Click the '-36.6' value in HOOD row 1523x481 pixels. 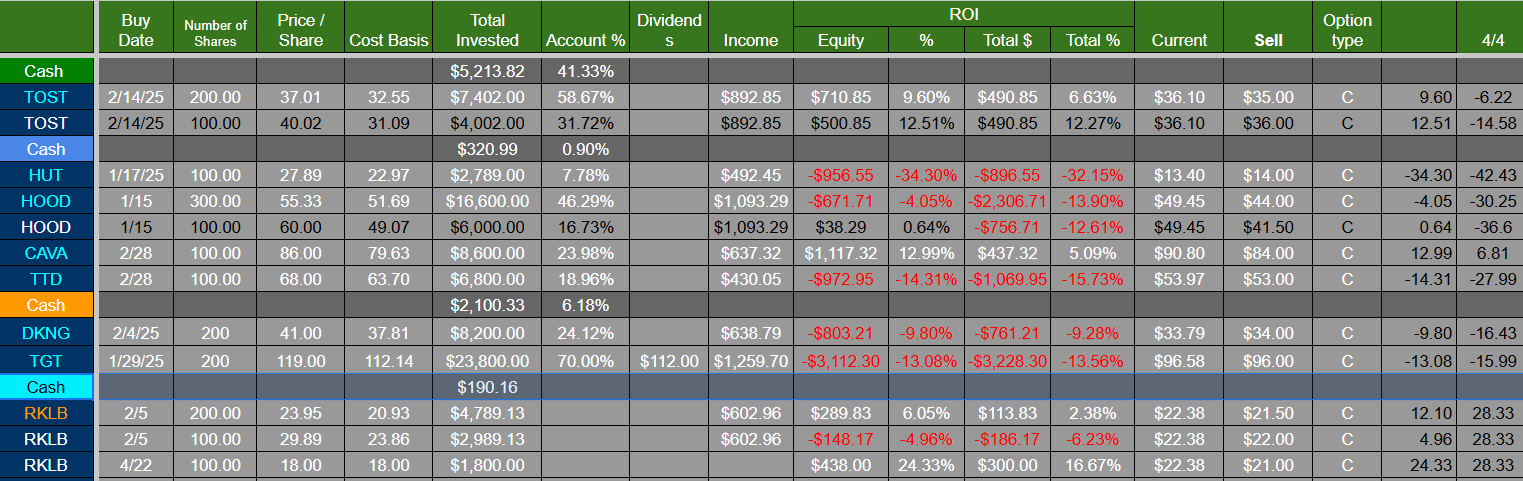point(1492,227)
